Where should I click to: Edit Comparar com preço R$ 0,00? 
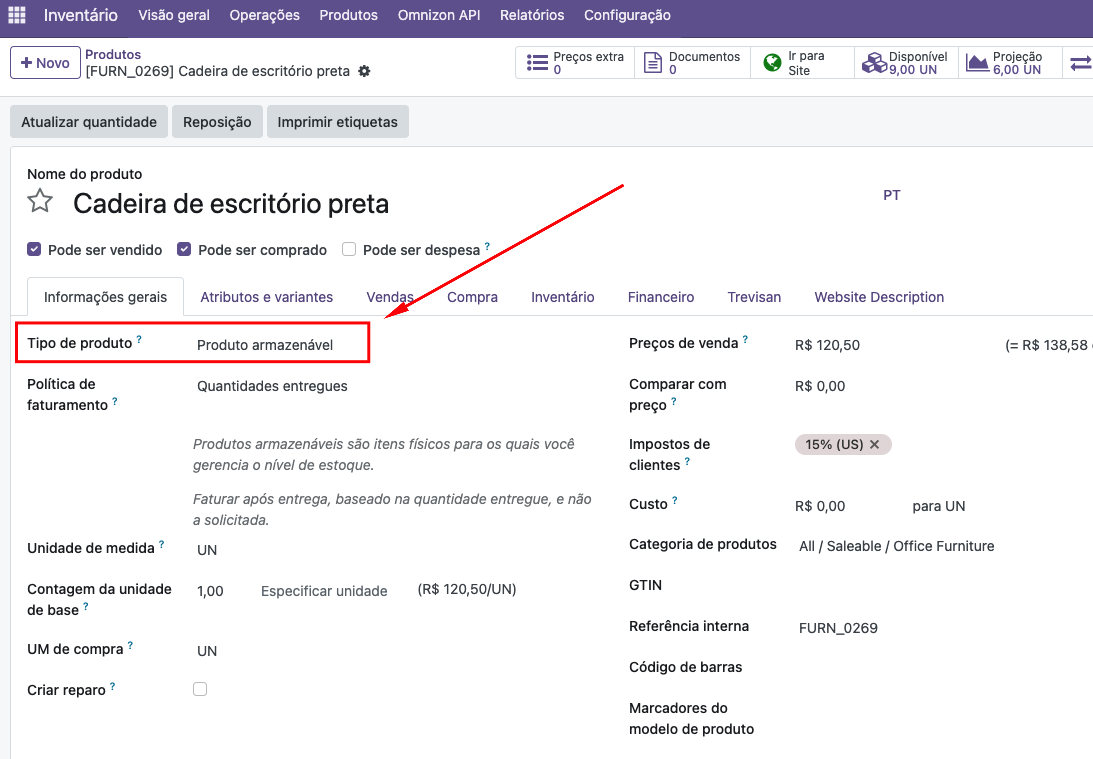(x=820, y=386)
